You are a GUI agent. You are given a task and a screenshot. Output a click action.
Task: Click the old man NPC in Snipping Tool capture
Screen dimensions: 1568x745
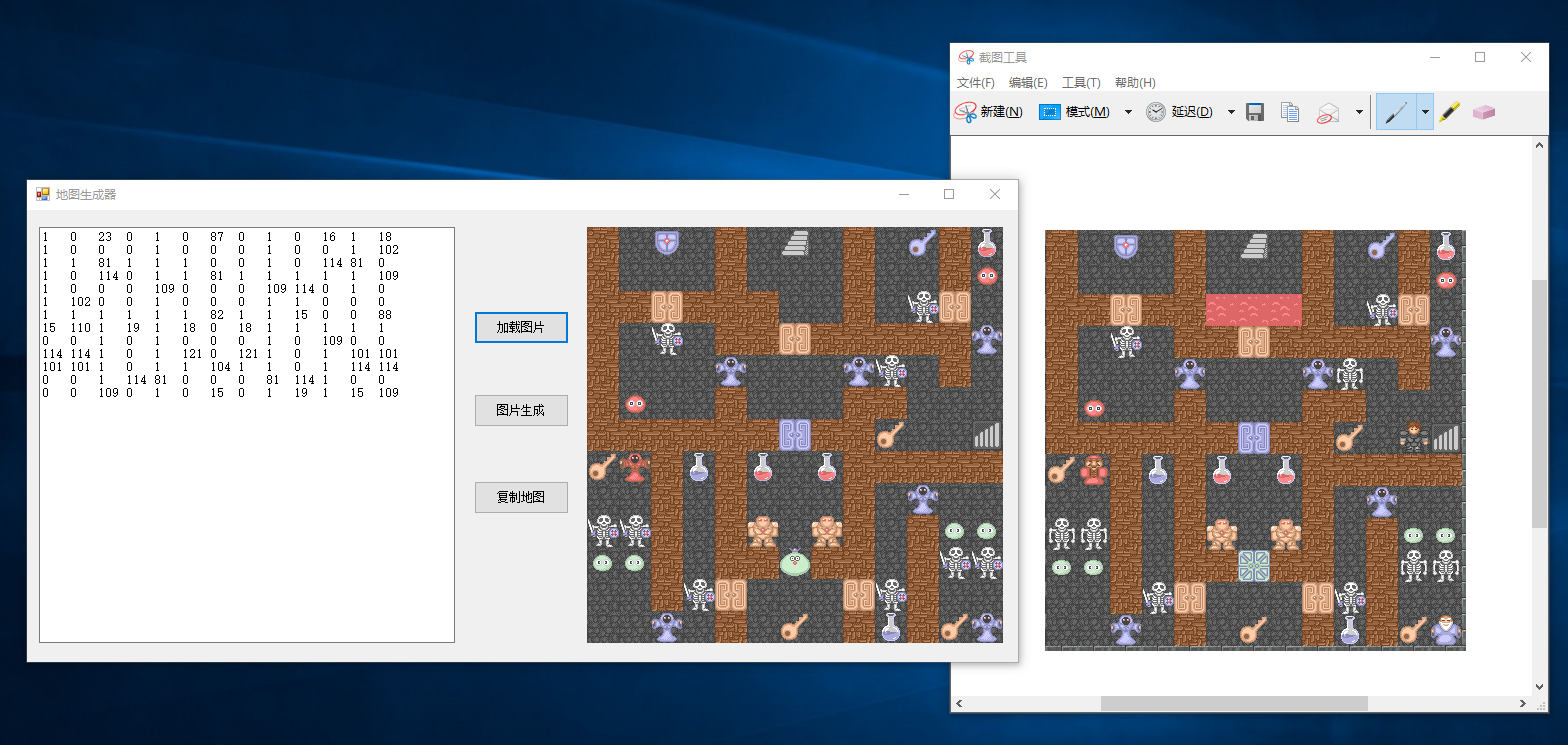point(1445,629)
